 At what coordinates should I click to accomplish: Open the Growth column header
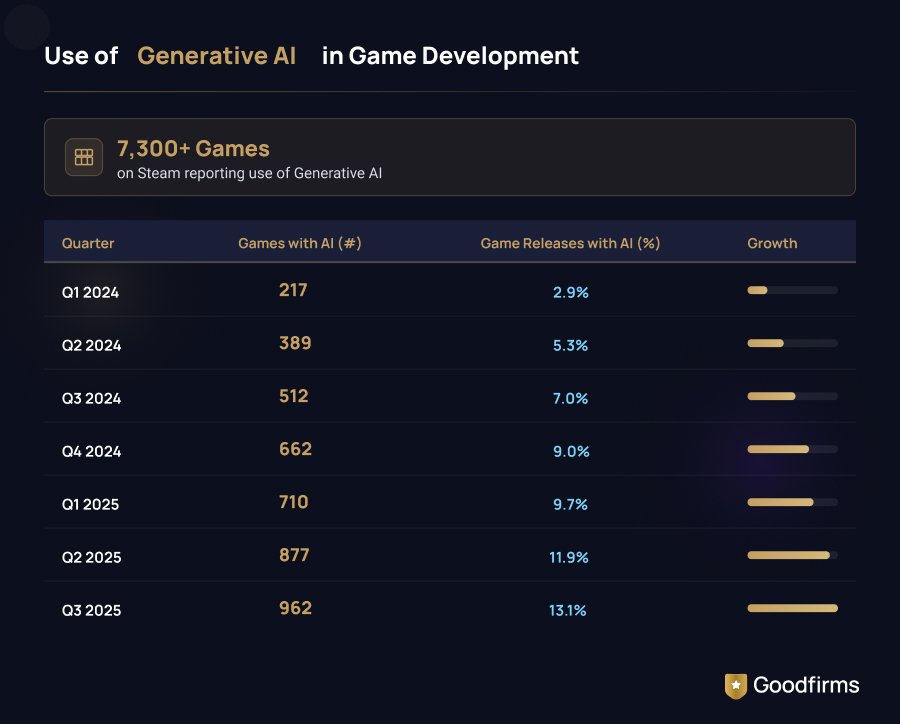point(772,243)
